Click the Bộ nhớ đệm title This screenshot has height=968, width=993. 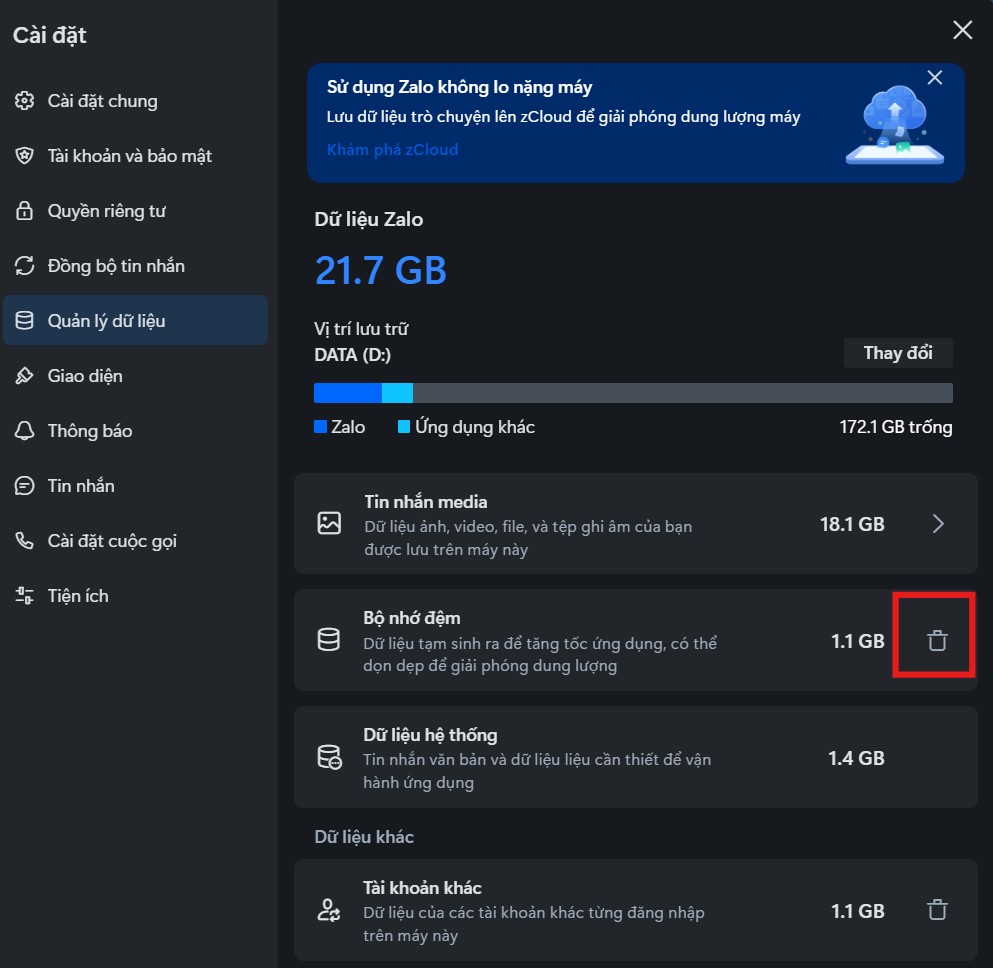(412, 618)
